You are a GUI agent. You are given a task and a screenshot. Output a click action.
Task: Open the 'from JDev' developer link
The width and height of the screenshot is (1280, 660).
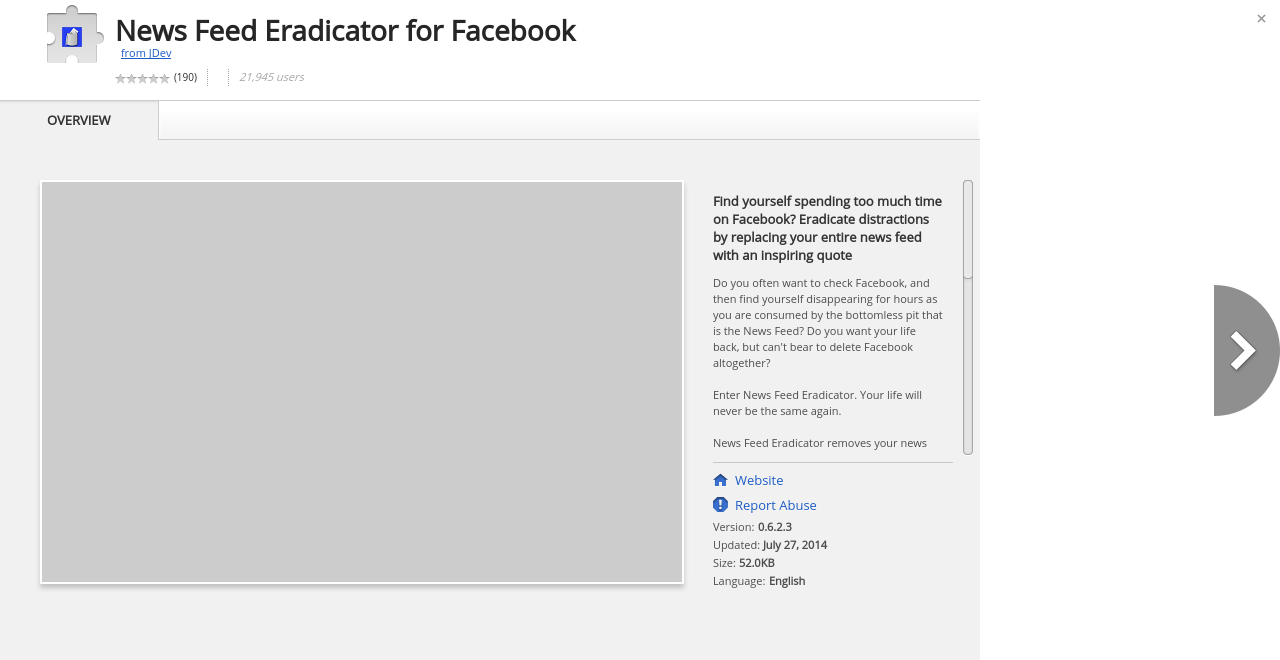146,53
